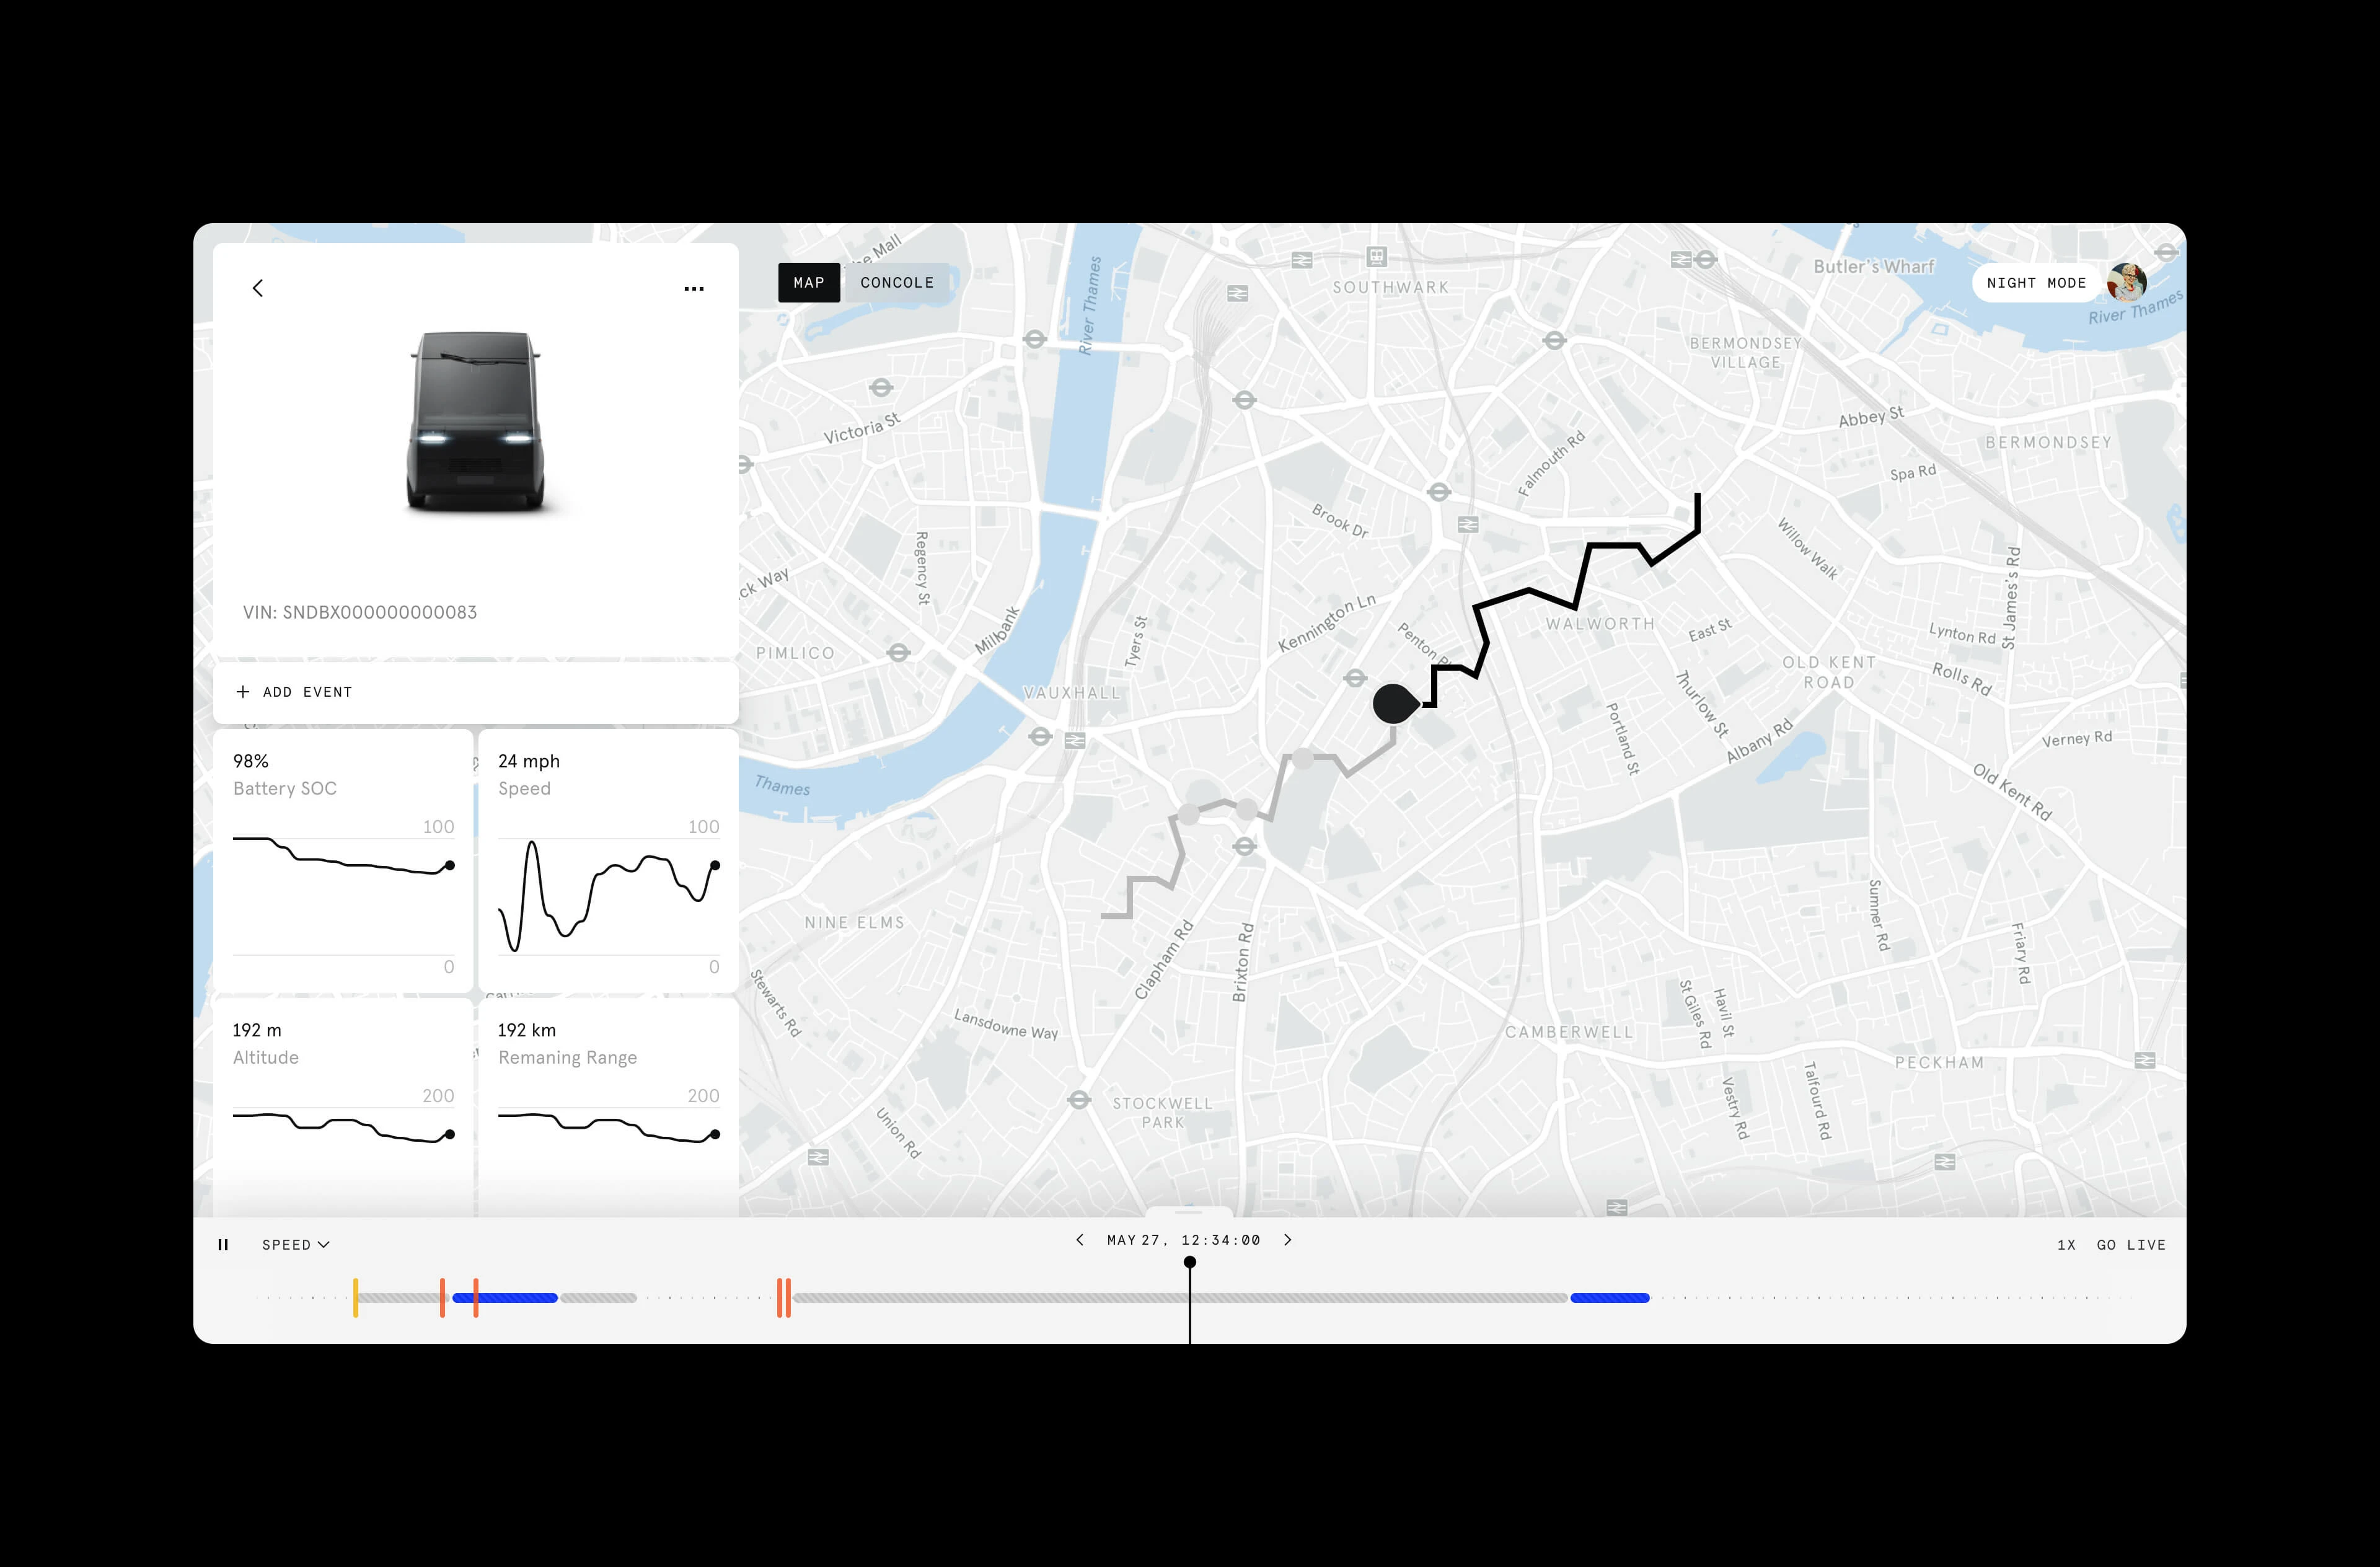
Task: Select the vehicle position marker on map
Action: point(1394,704)
